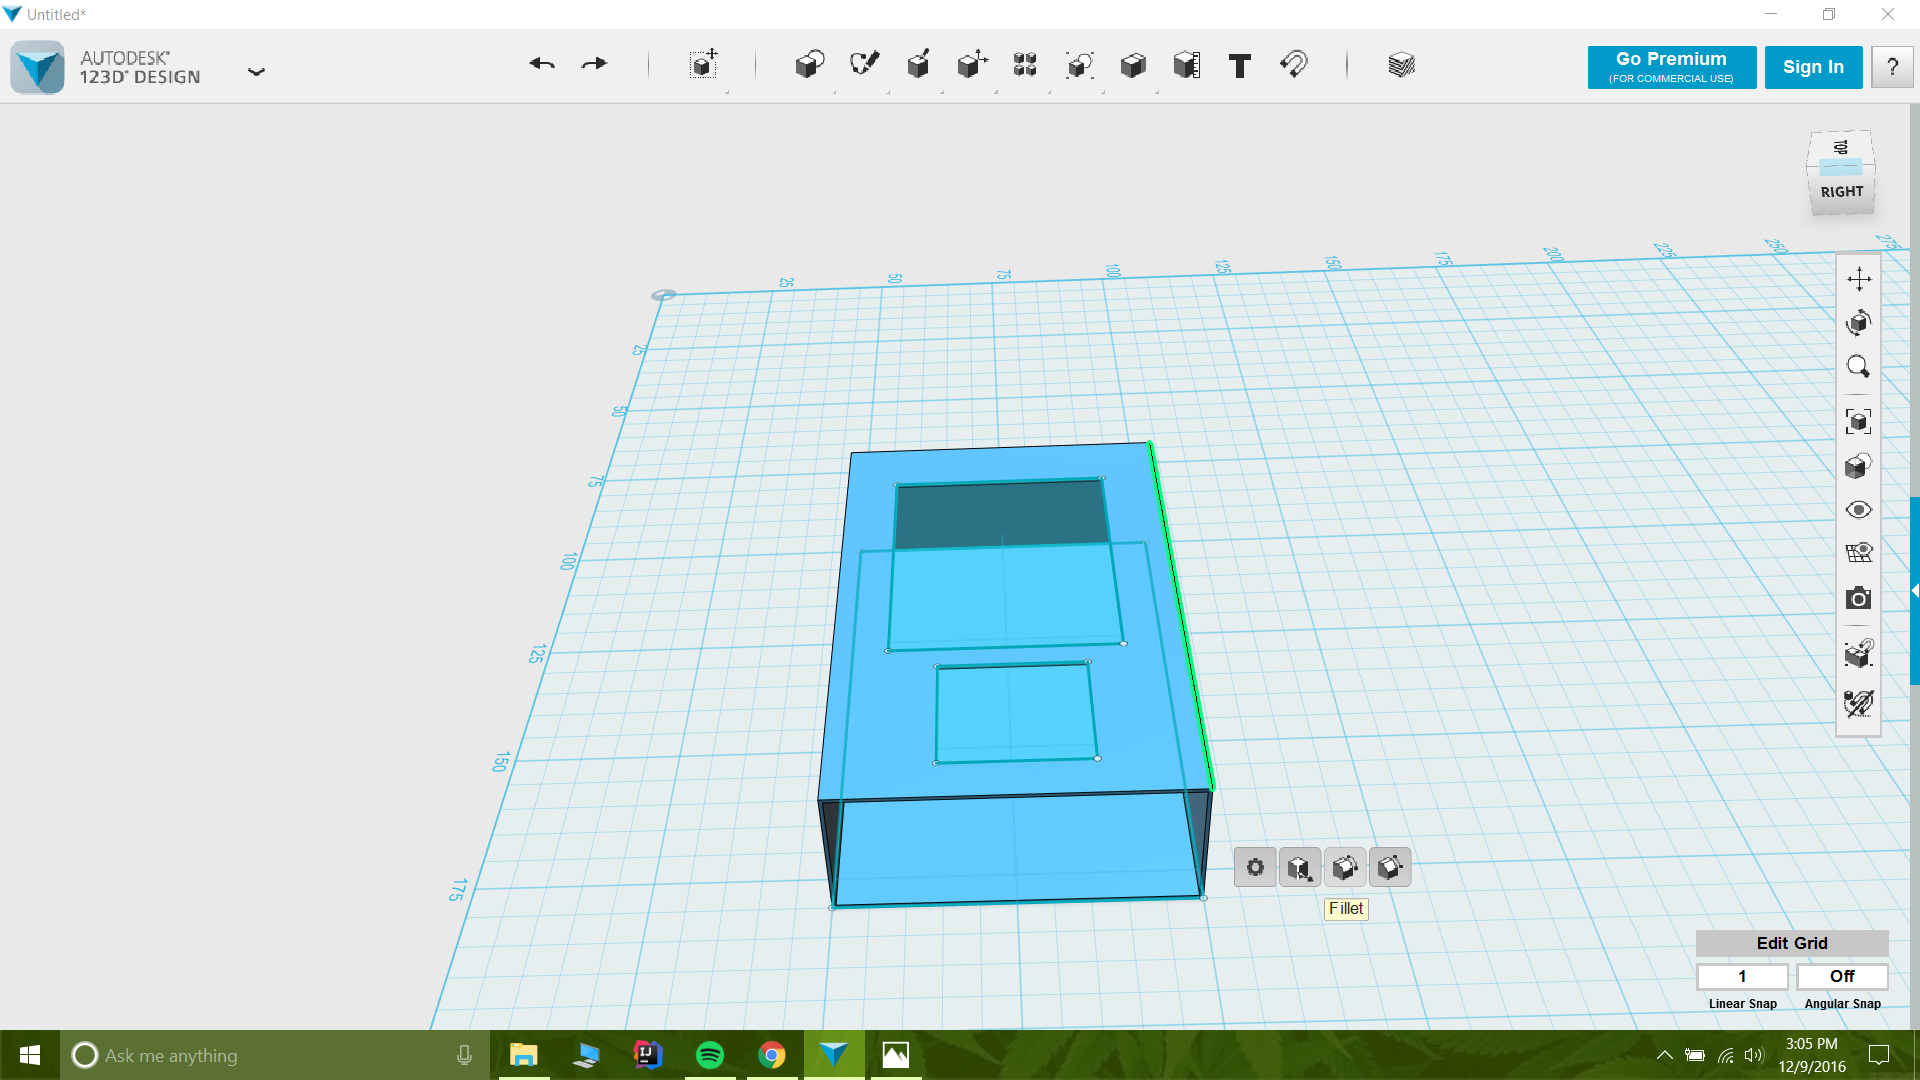Open the Transform tool

coord(704,65)
